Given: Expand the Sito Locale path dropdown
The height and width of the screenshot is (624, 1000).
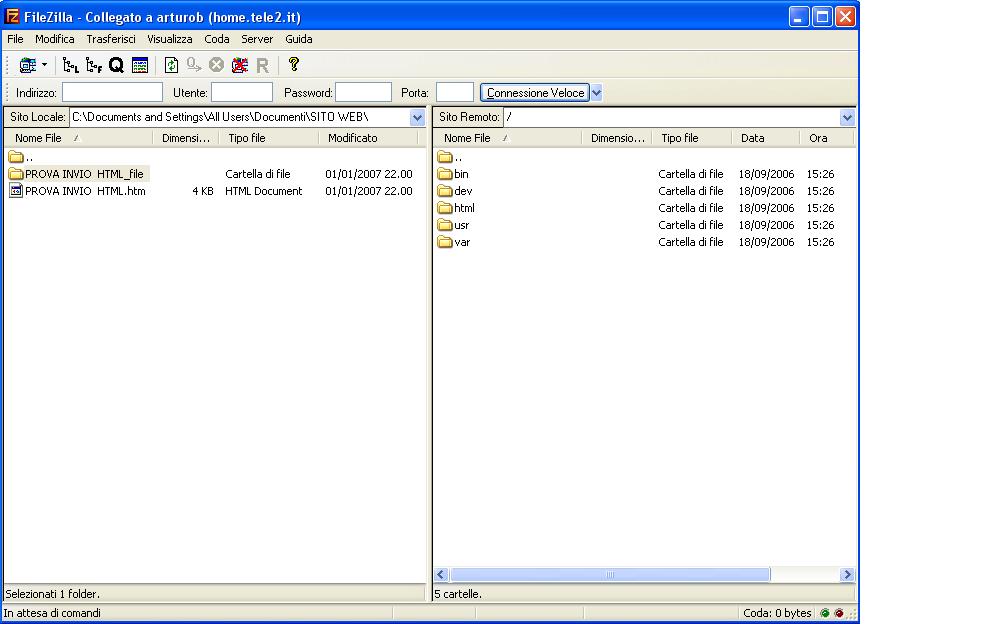Looking at the screenshot, I should [x=417, y=117].
